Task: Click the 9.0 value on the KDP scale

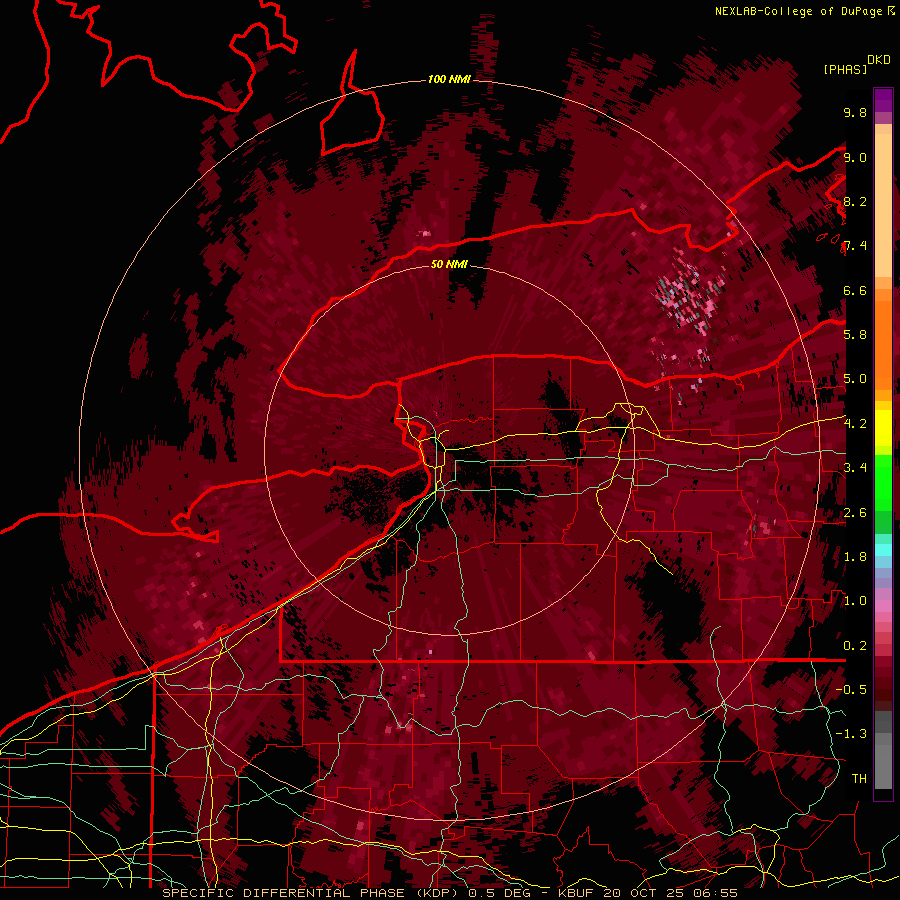Action: point(855,157)
